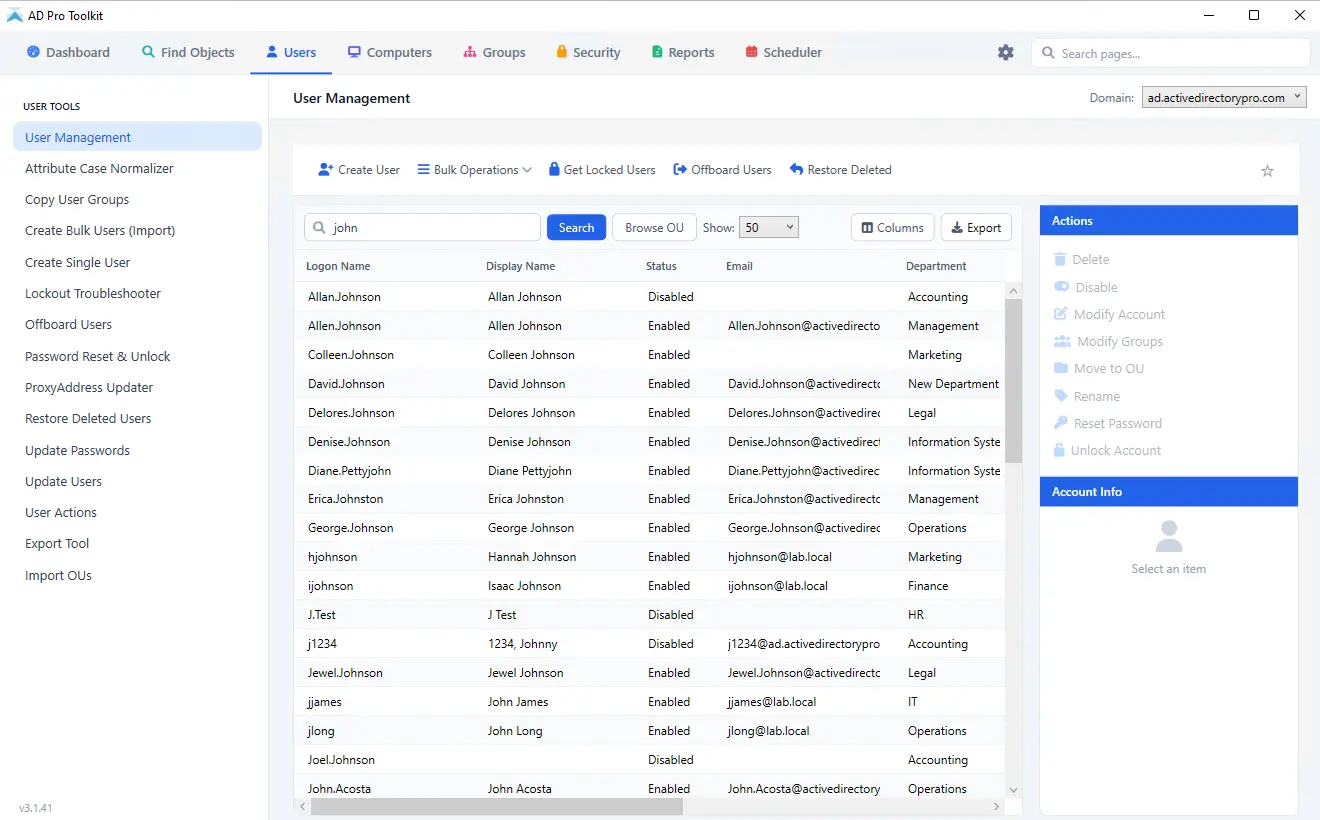Expand the Bulk Operations dropdown
Image resolution: width=1320 pixels, height=820 pixels.
click(x=475, y=170)
